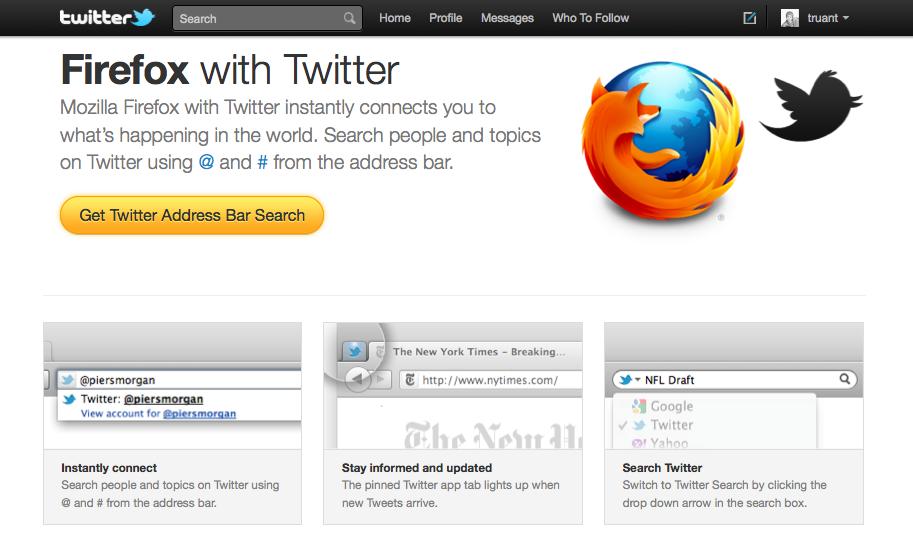913x535 pixels.
Task: Click the pinned Twitter app tab icon
Action: 353,351
